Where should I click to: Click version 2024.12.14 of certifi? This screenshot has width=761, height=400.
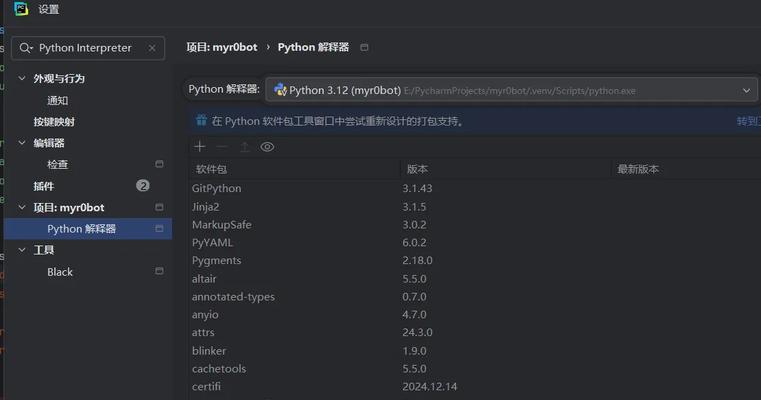point(430,386)
